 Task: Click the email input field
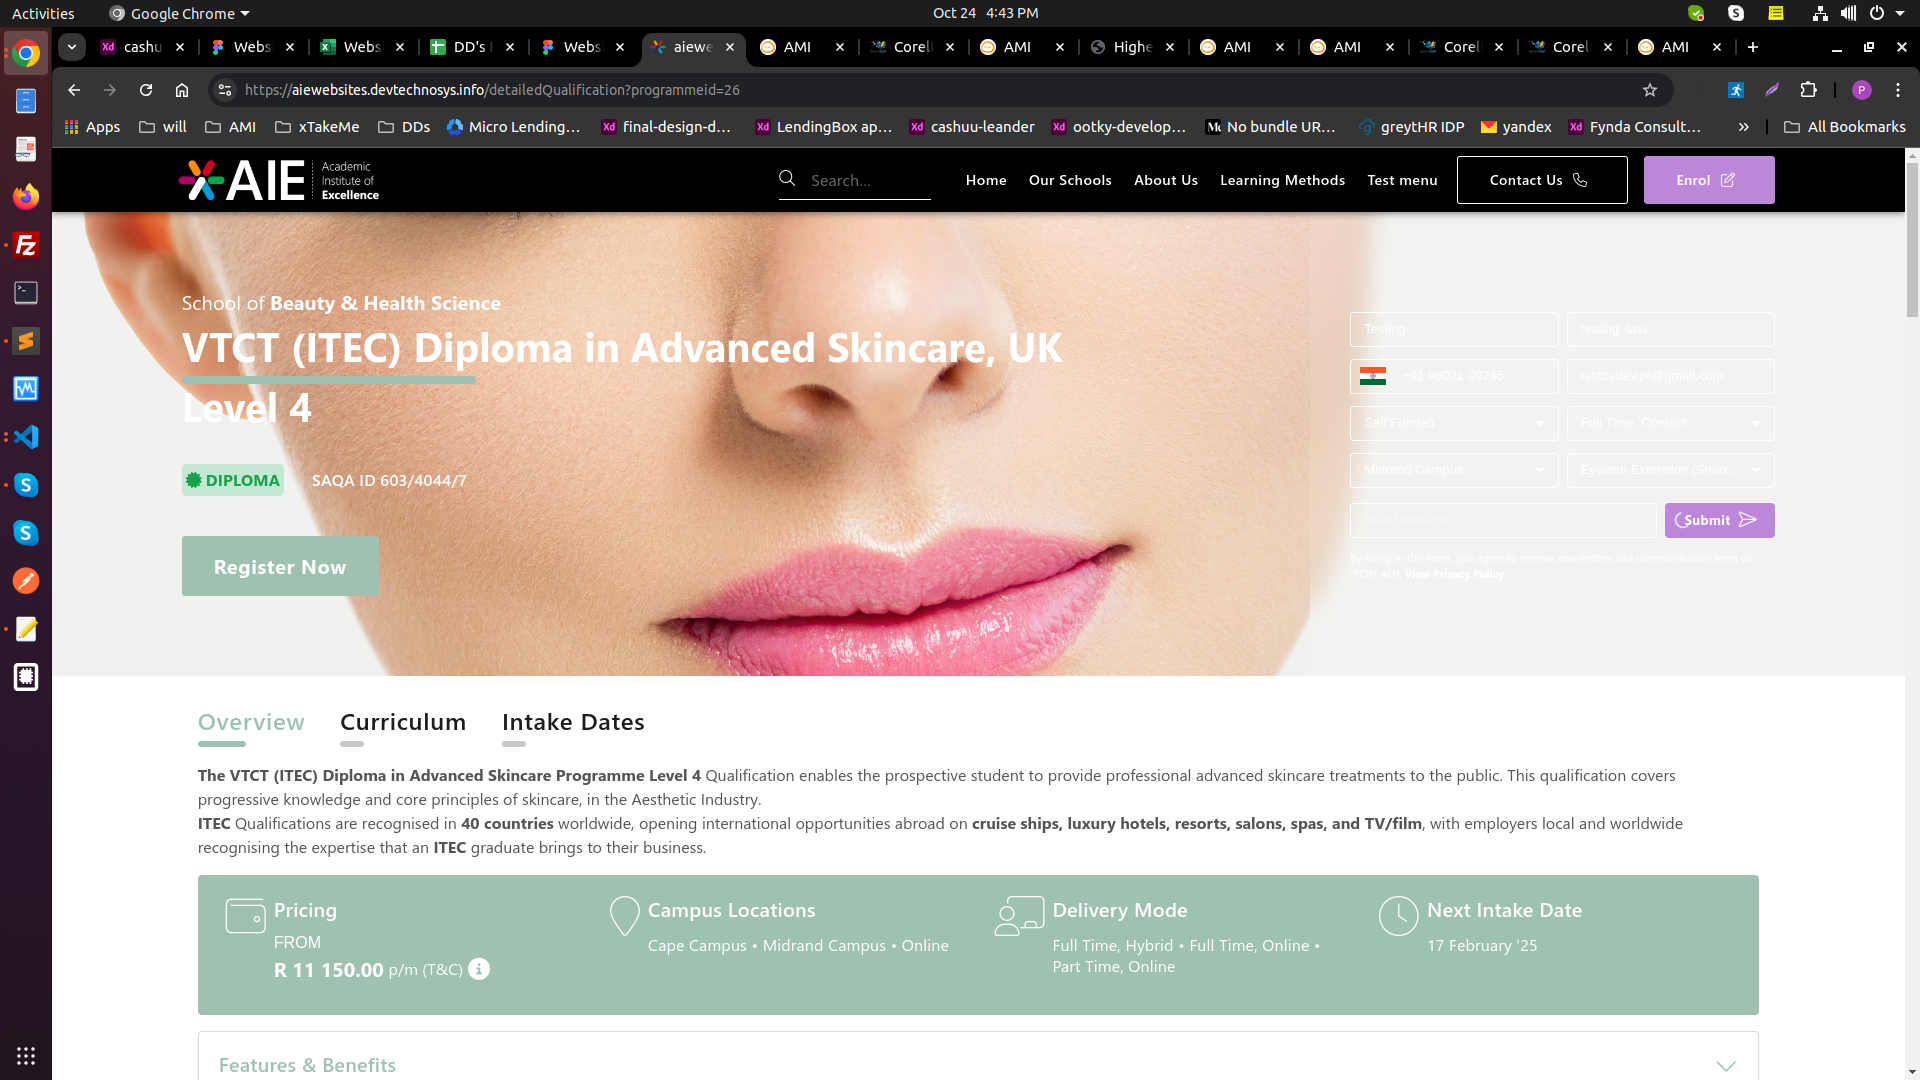pos(1670,376)
